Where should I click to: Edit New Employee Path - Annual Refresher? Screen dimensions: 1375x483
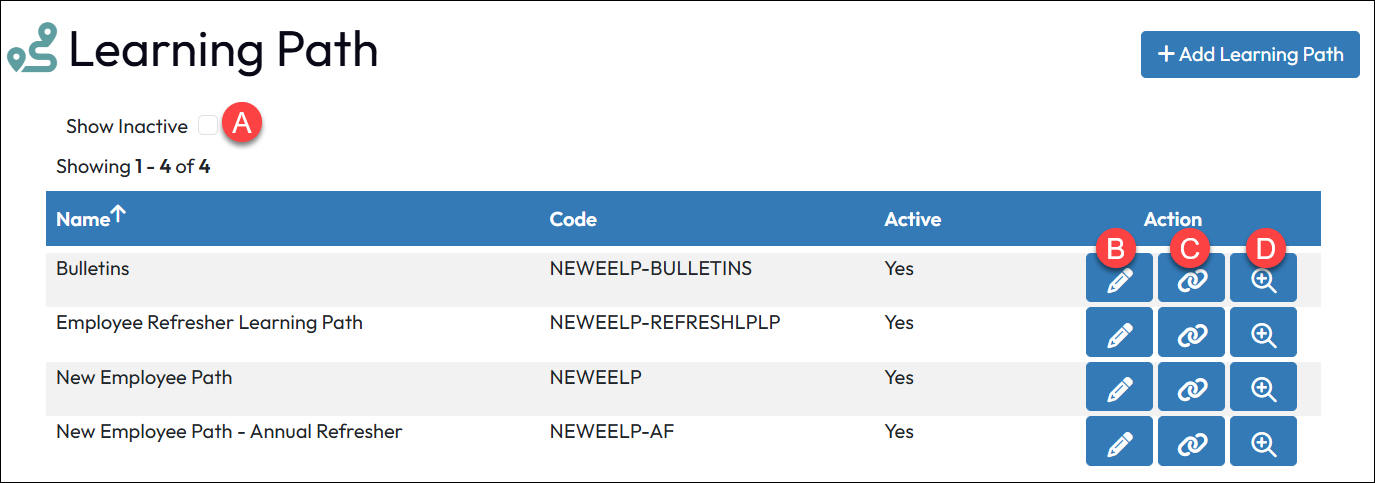click(x=1119, y=441)
